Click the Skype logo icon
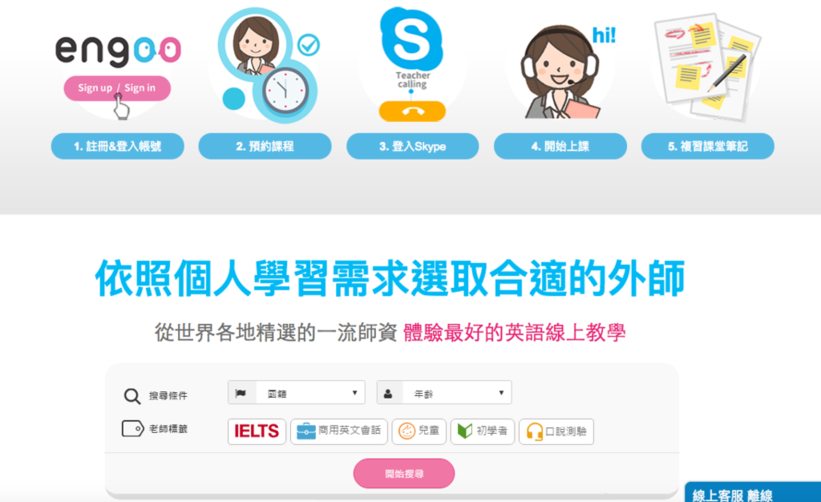 pyautogui.click(x=412, y=39)
